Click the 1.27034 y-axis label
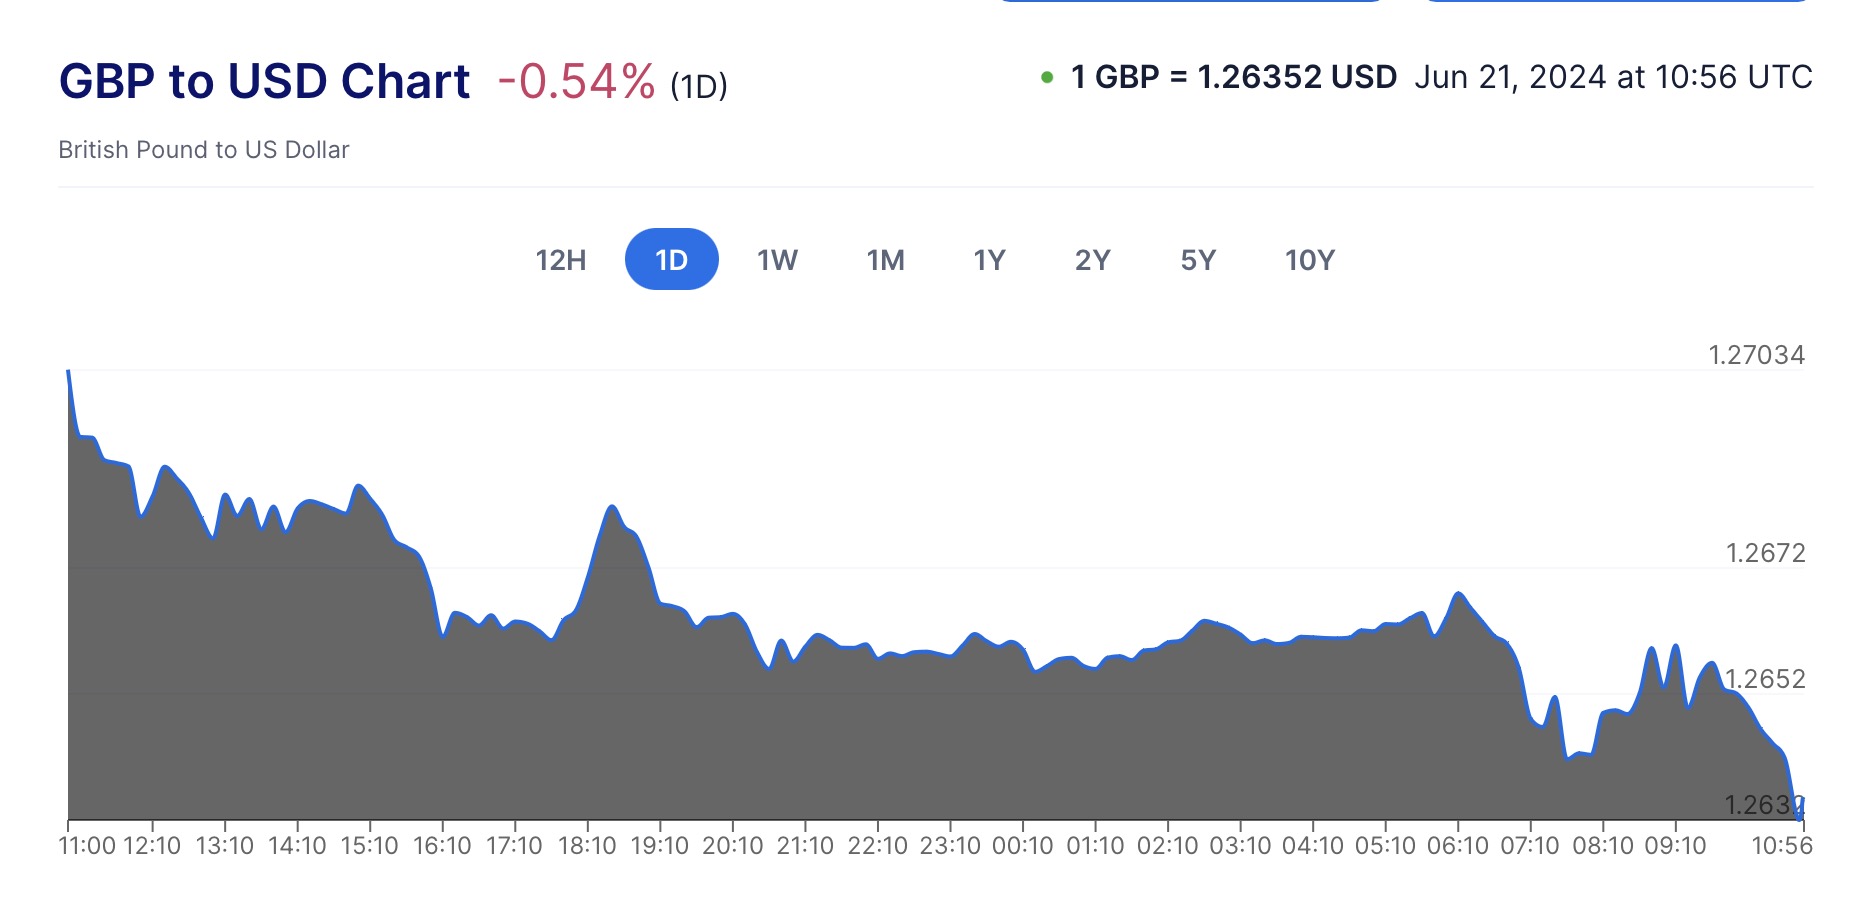The height and width of the screenshot is (916, 1856). (x=1756, y=355)
